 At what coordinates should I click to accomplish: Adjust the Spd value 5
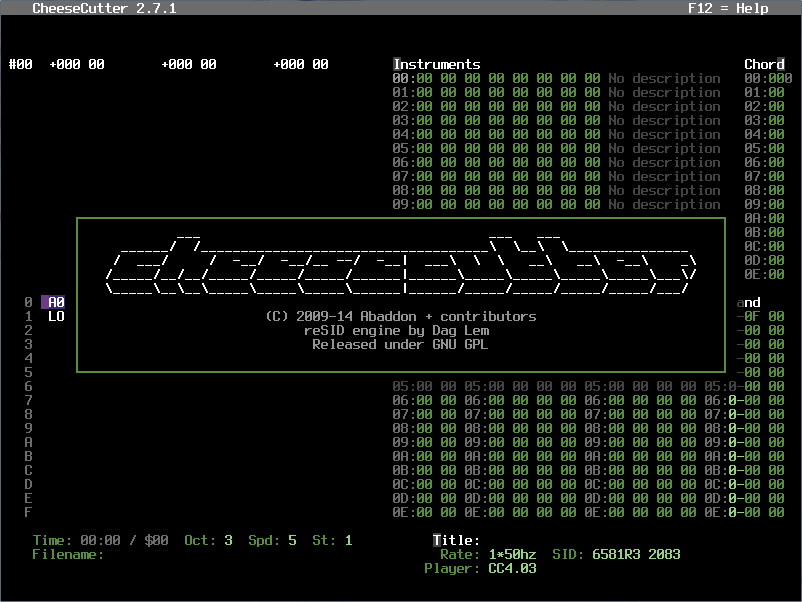pos(292,540)
